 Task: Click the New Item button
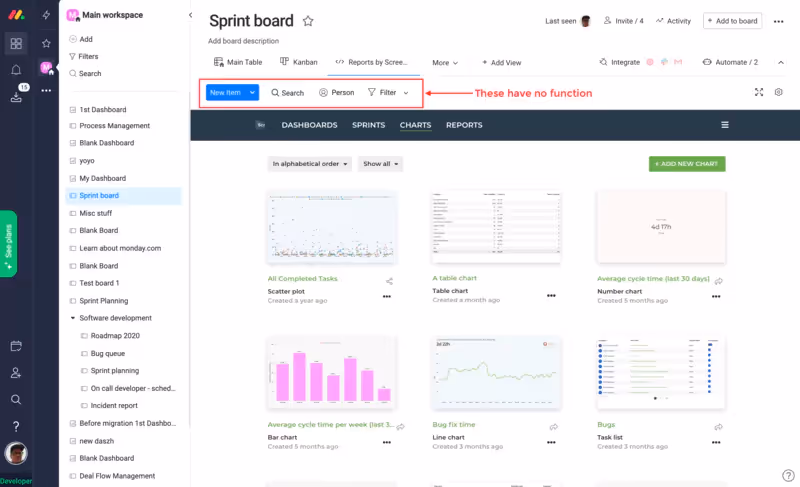[x=226, y=92]
